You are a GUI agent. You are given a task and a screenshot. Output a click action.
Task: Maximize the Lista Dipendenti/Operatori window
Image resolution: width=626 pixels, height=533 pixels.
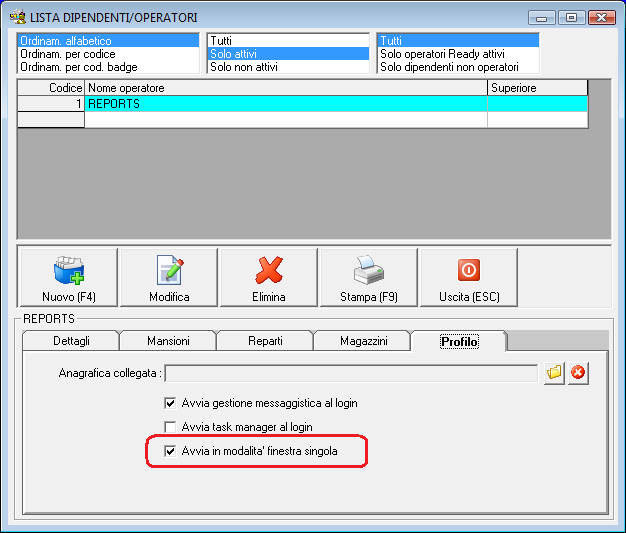[572, 18]
